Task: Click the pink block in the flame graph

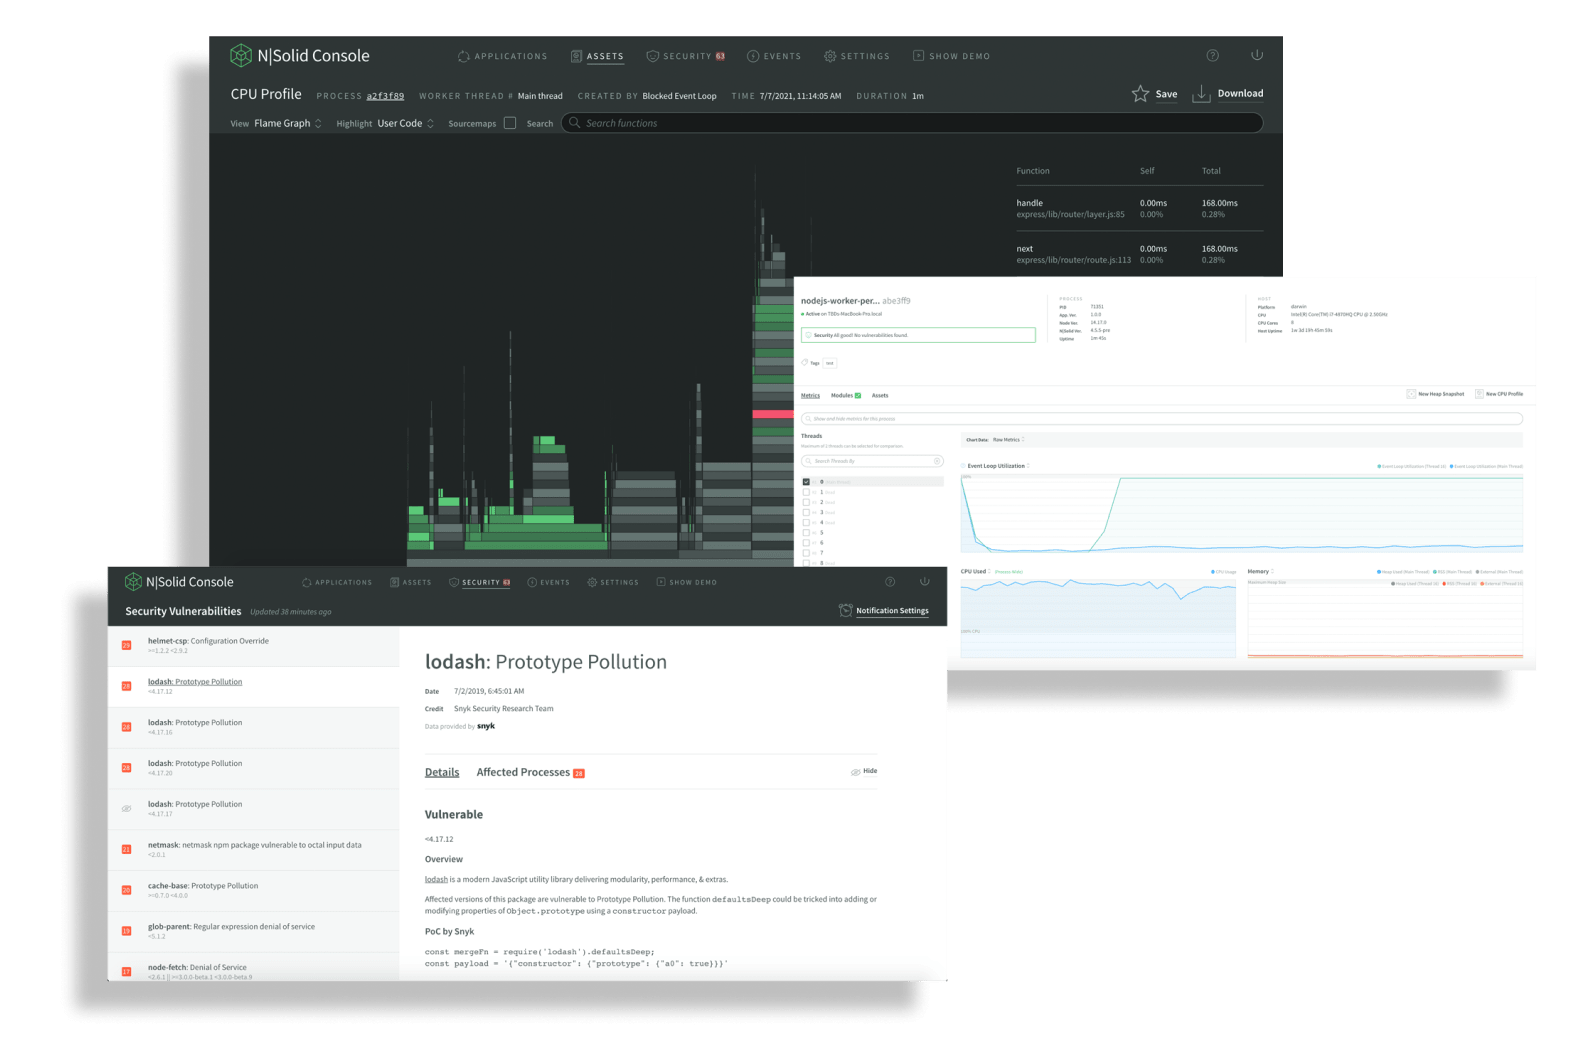Action: click(773, 414)
